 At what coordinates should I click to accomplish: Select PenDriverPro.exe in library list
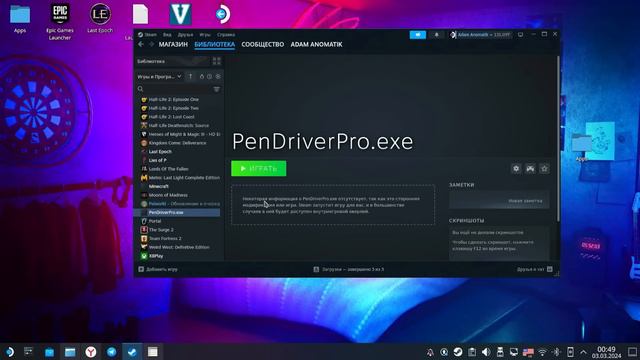[178, 212]
